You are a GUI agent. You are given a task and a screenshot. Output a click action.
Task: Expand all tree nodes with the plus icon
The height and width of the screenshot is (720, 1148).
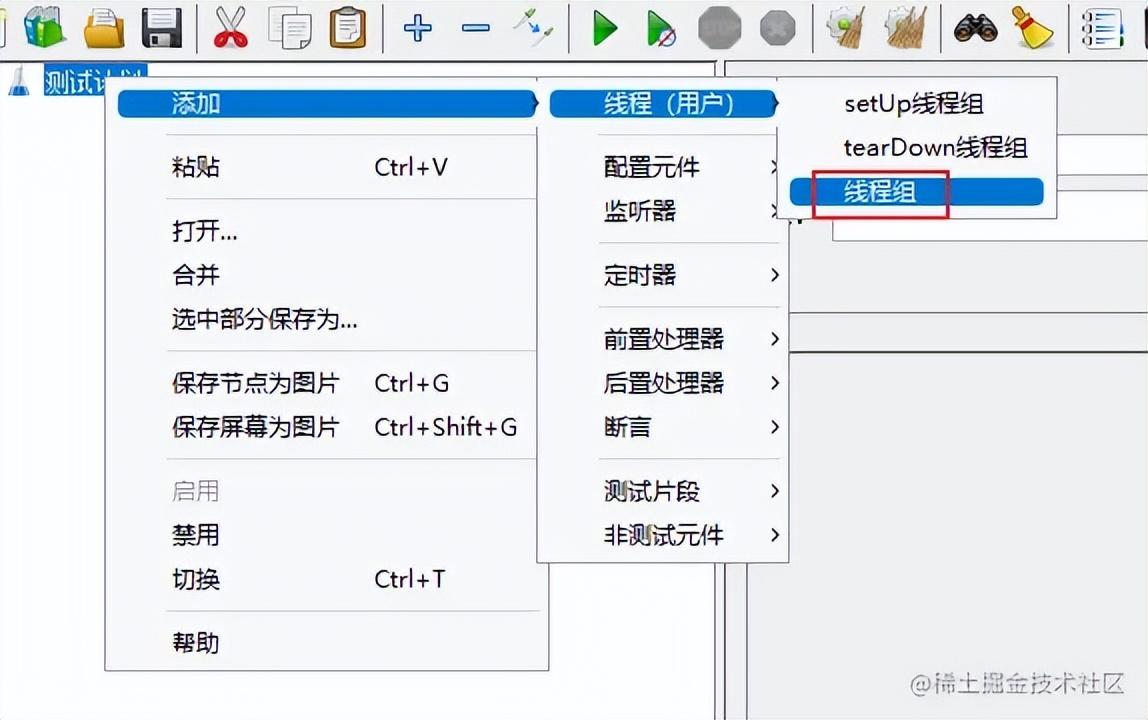418,28
